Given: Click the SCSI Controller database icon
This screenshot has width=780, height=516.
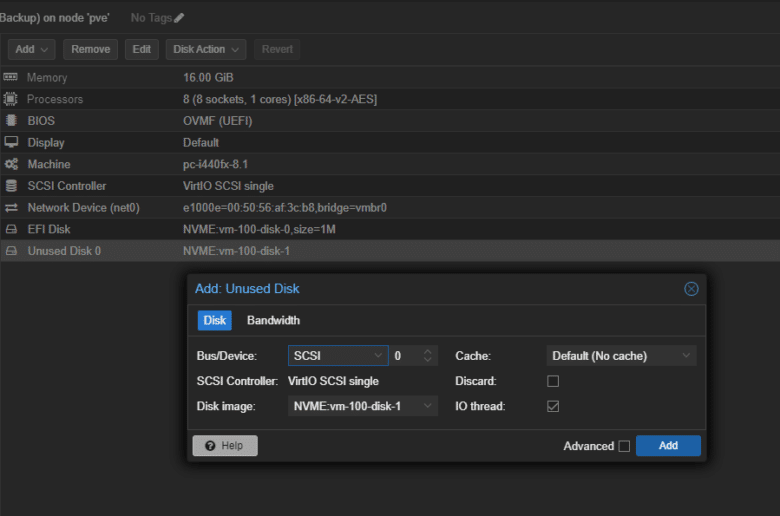Looking at the screenshot, I should click(11, 186).
